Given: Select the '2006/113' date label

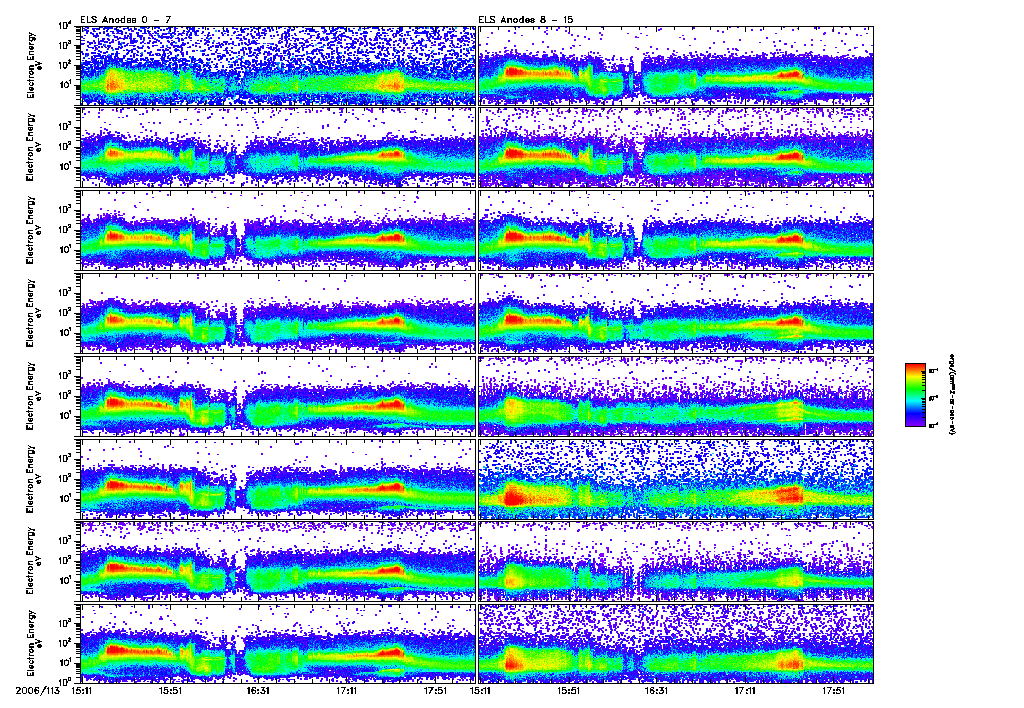Looking at the screenshot, I should pyautogui.click(x=37, y=690).
